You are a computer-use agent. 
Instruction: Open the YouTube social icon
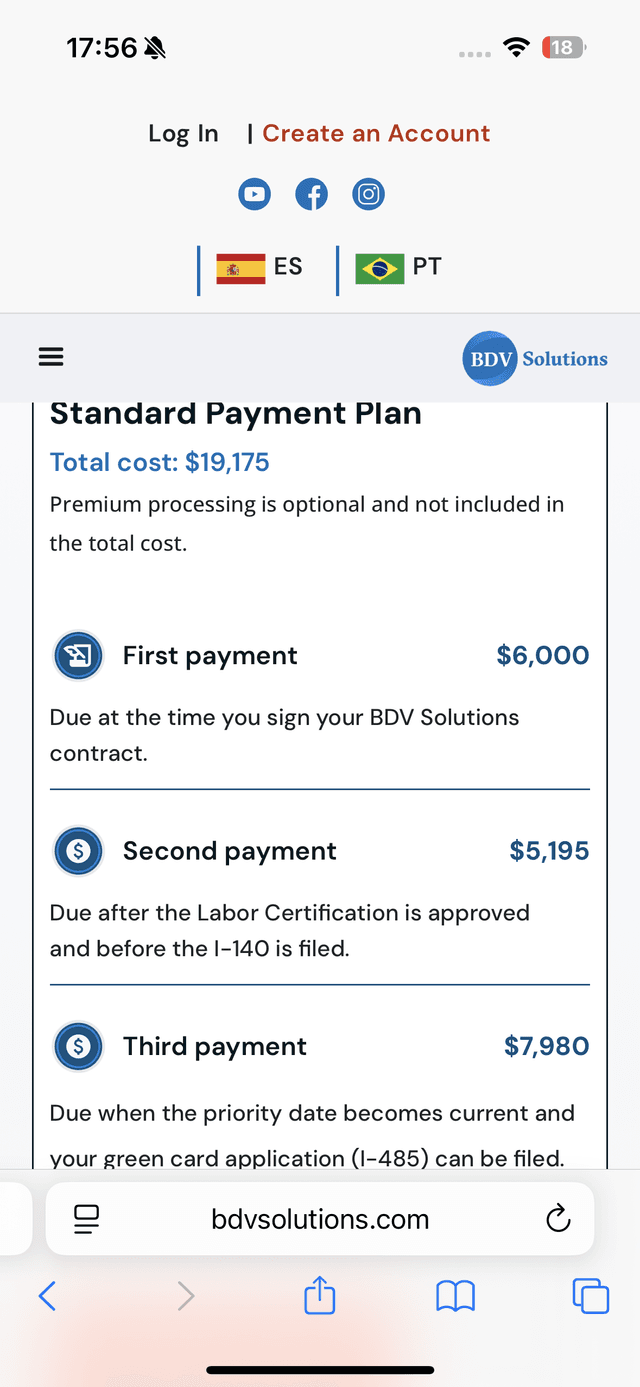coord(255,194)
